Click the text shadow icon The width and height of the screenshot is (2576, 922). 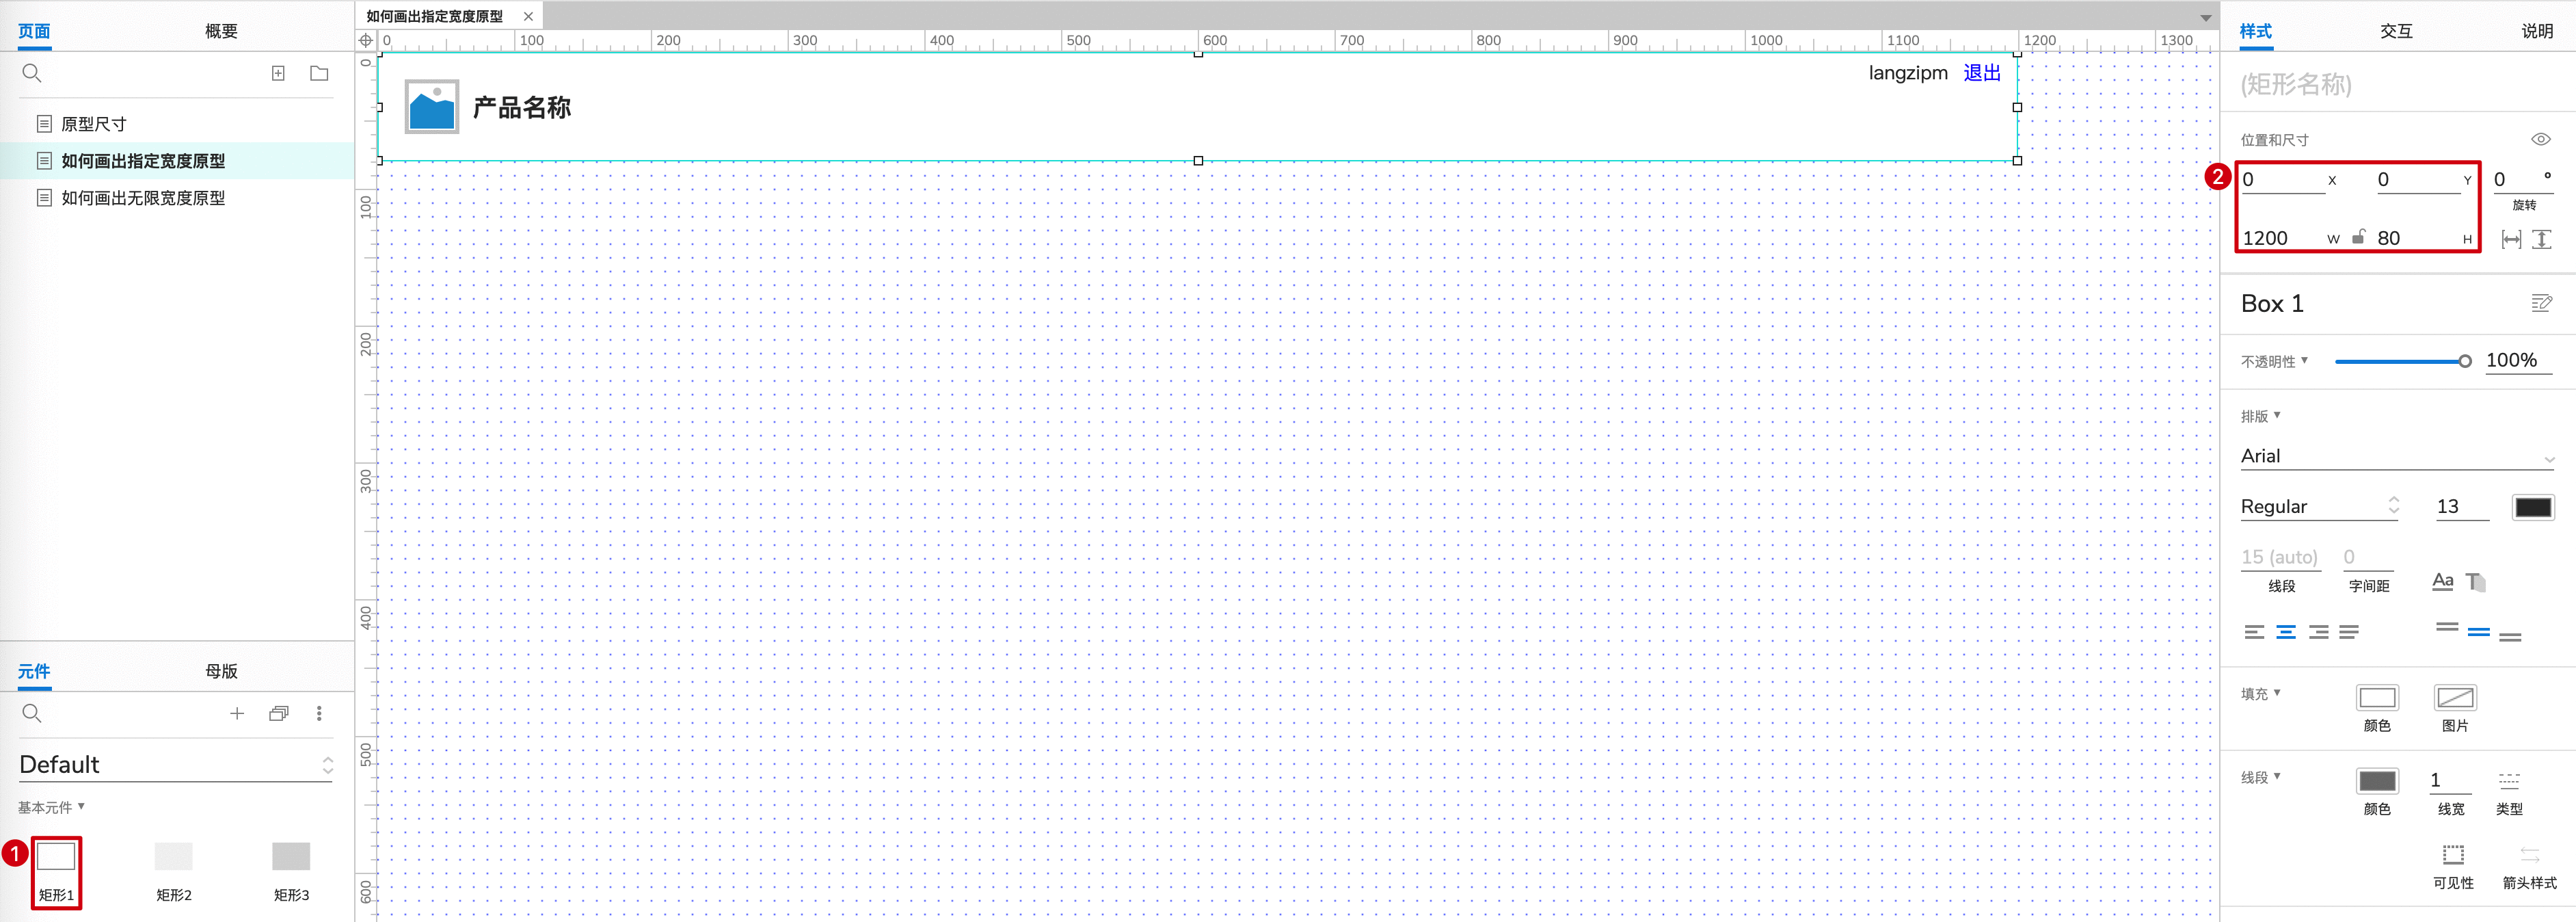[2476, 582]
